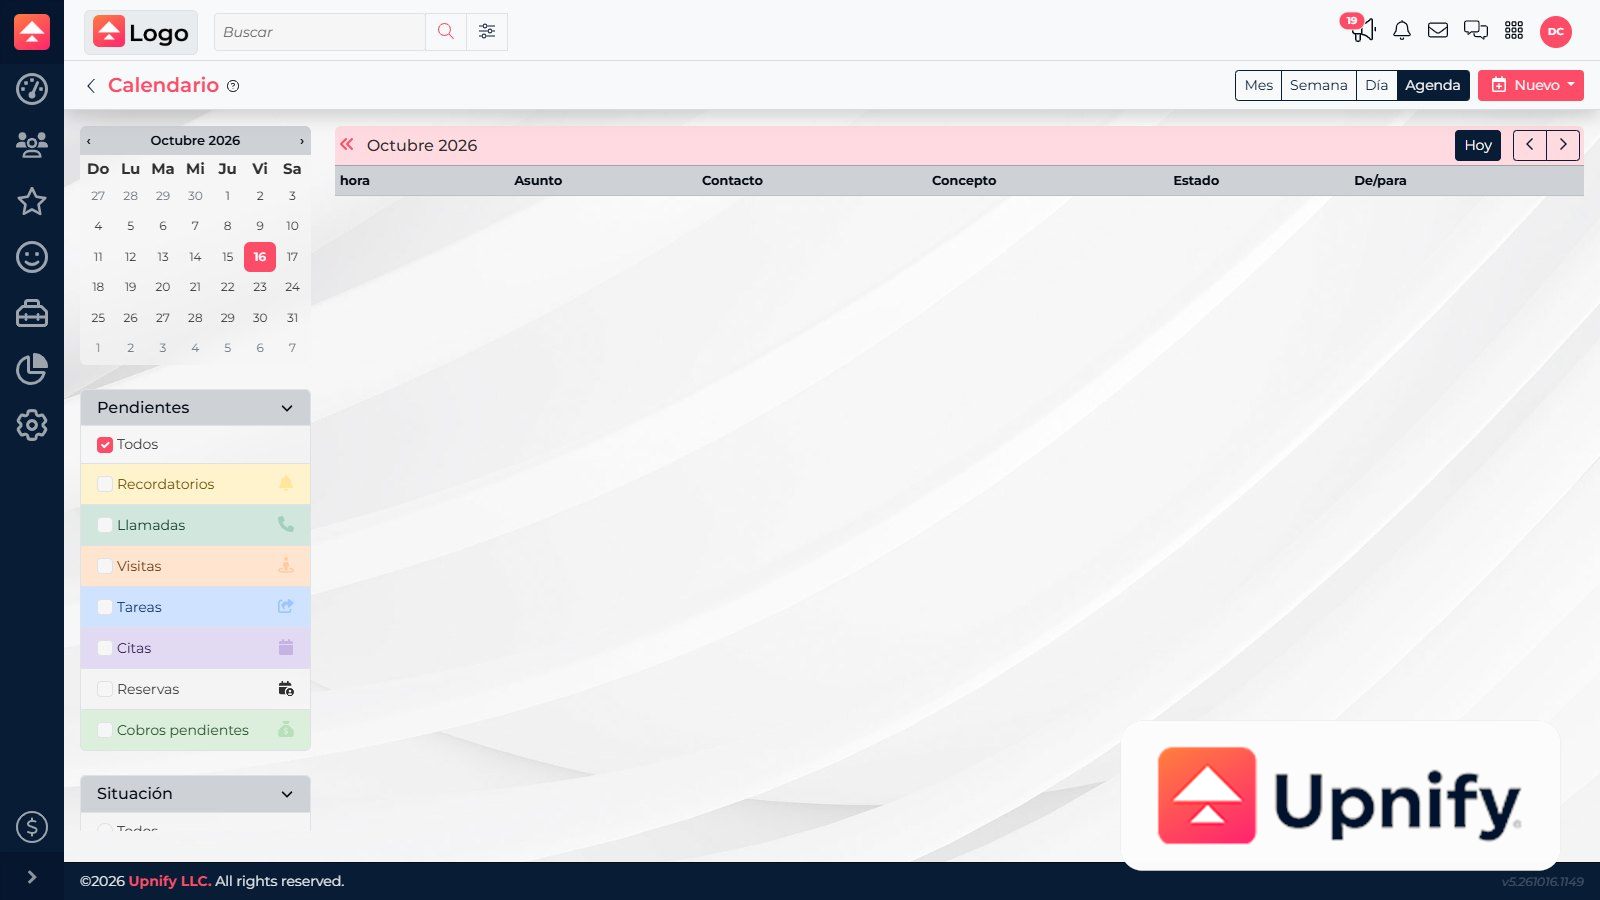Click the Upnify LLC footer link
Screen dimensions: 1600x900
point(170,881)
